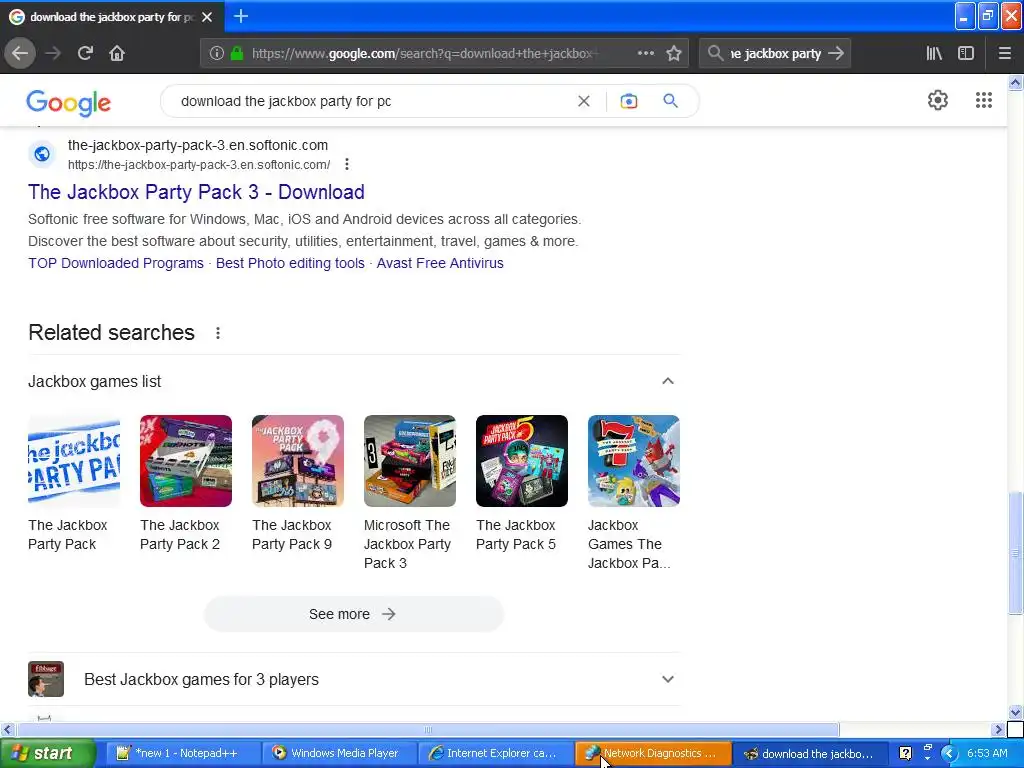The height and width of the screenshot is (768, 1024).
Task: Click the softonic site globe favicon
Action: point(42,154)
